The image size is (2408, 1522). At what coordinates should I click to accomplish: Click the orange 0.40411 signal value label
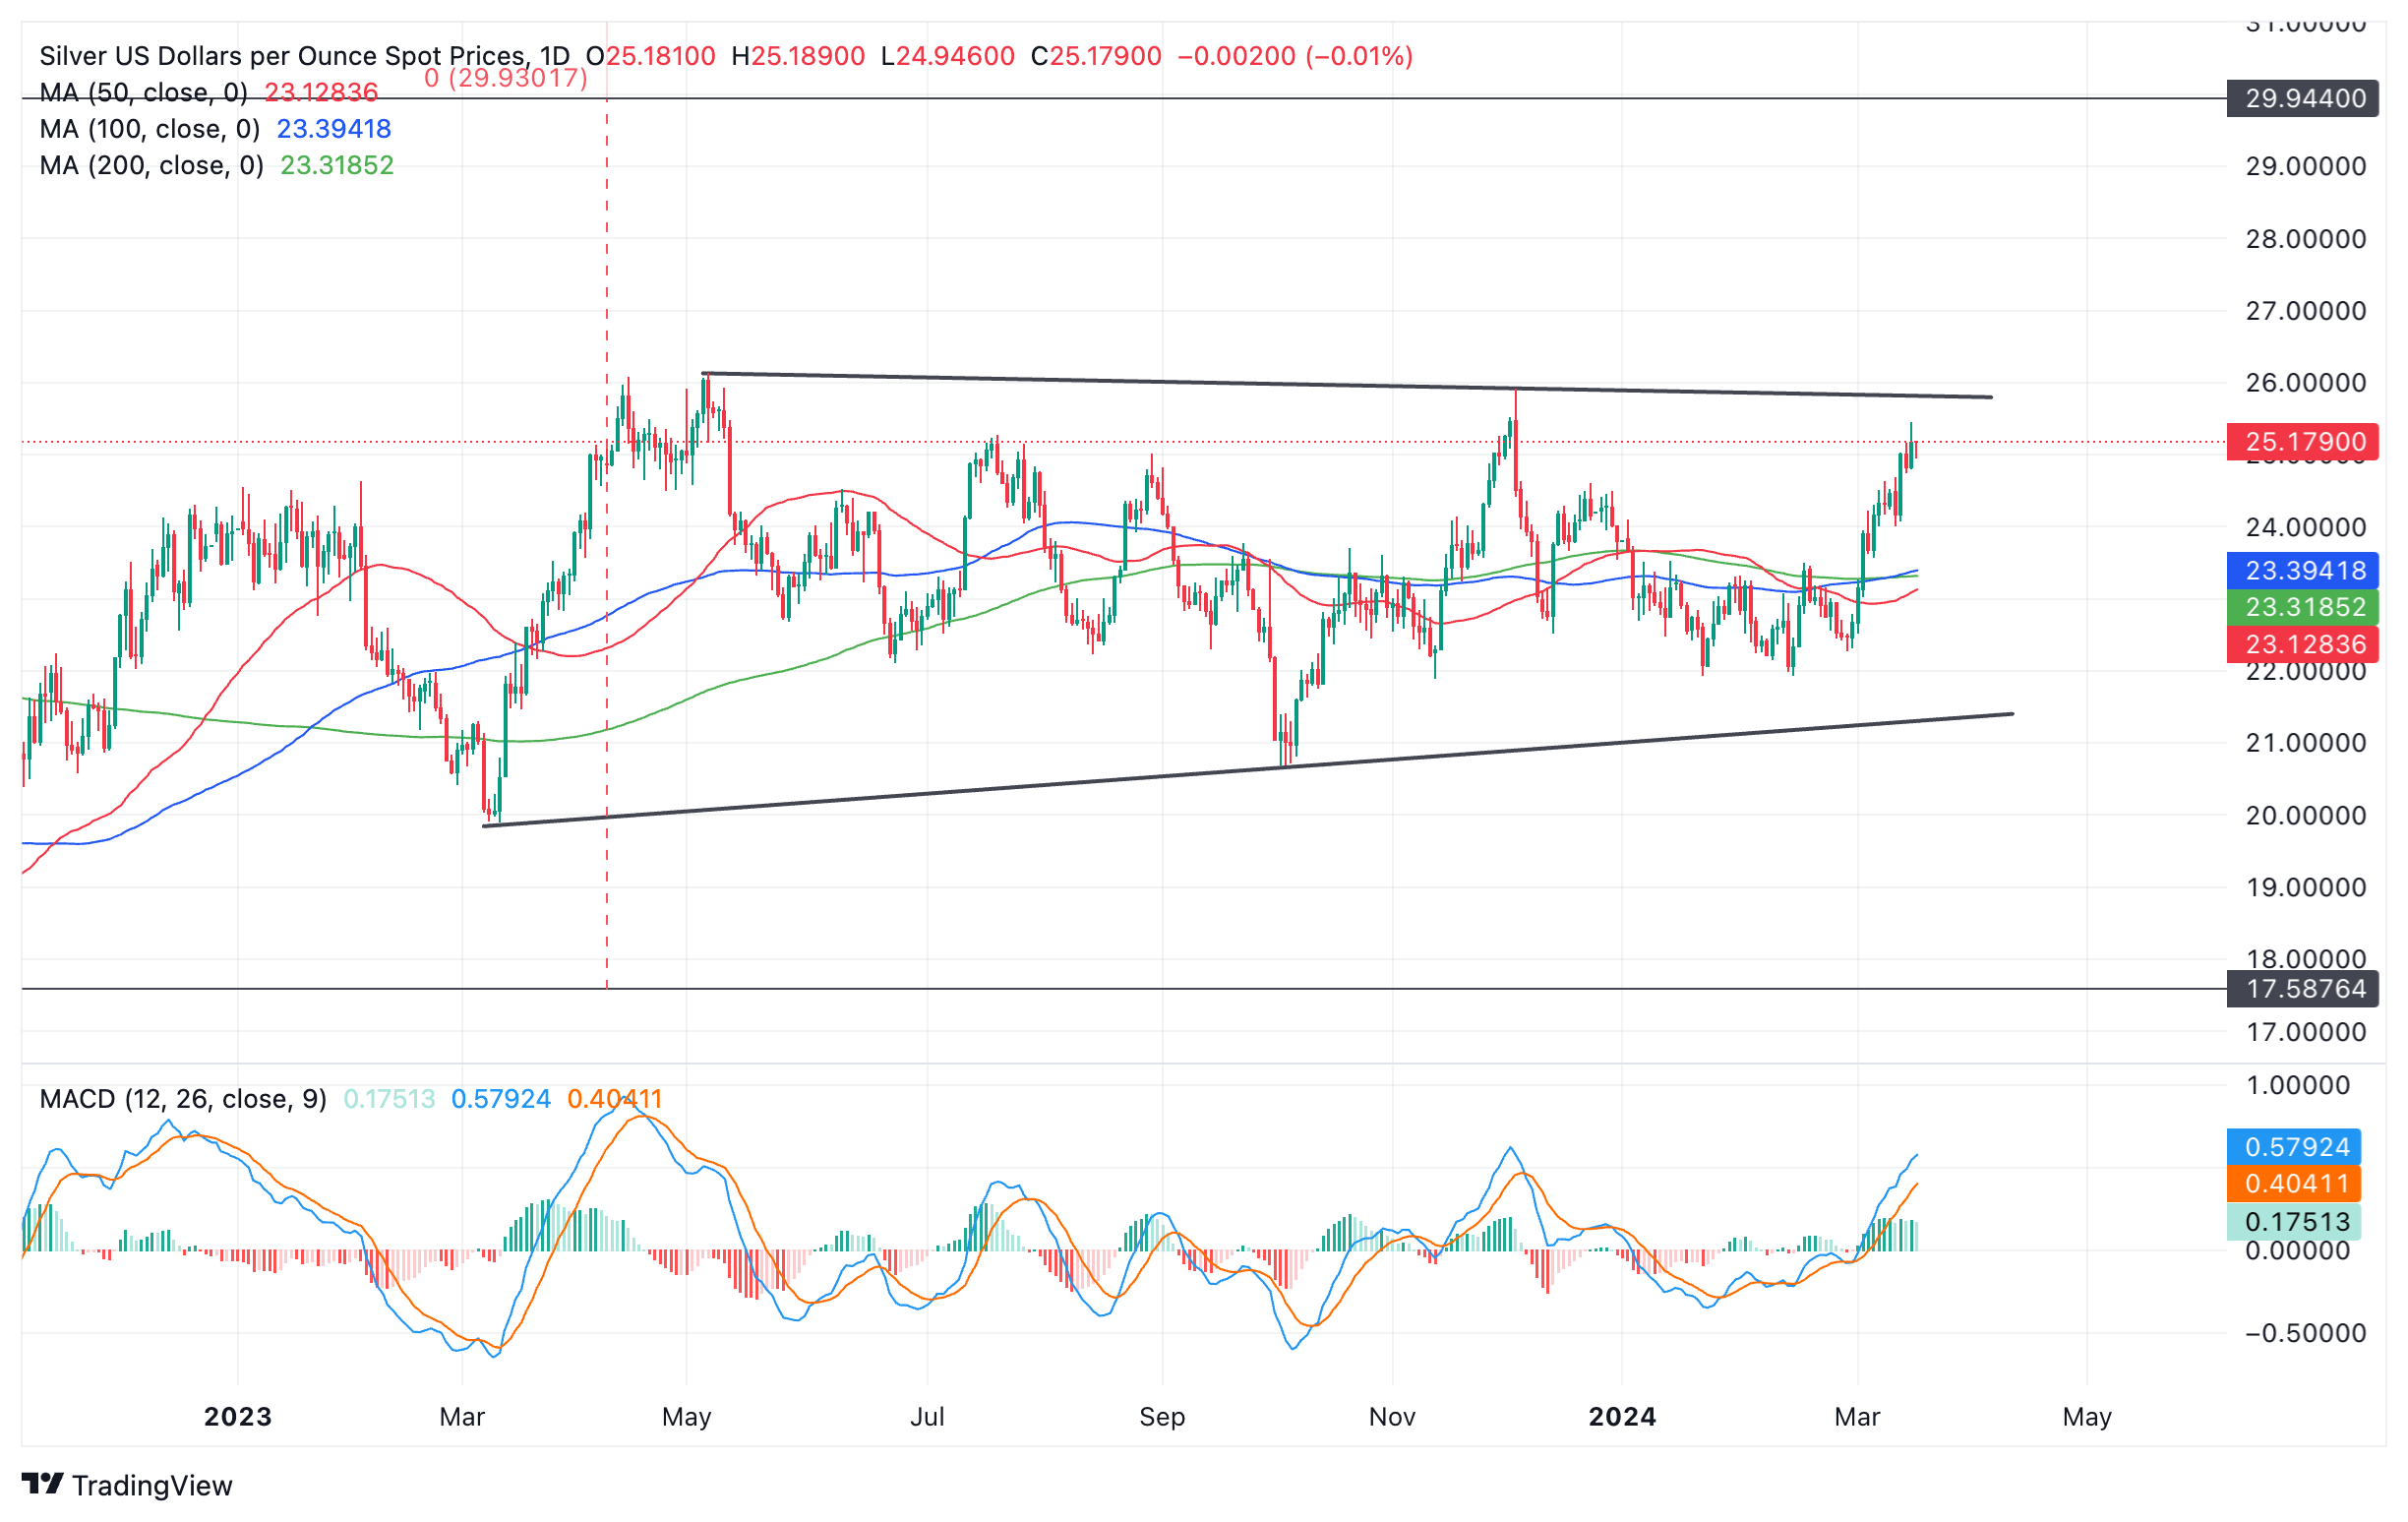(x=2296, y=1184)
